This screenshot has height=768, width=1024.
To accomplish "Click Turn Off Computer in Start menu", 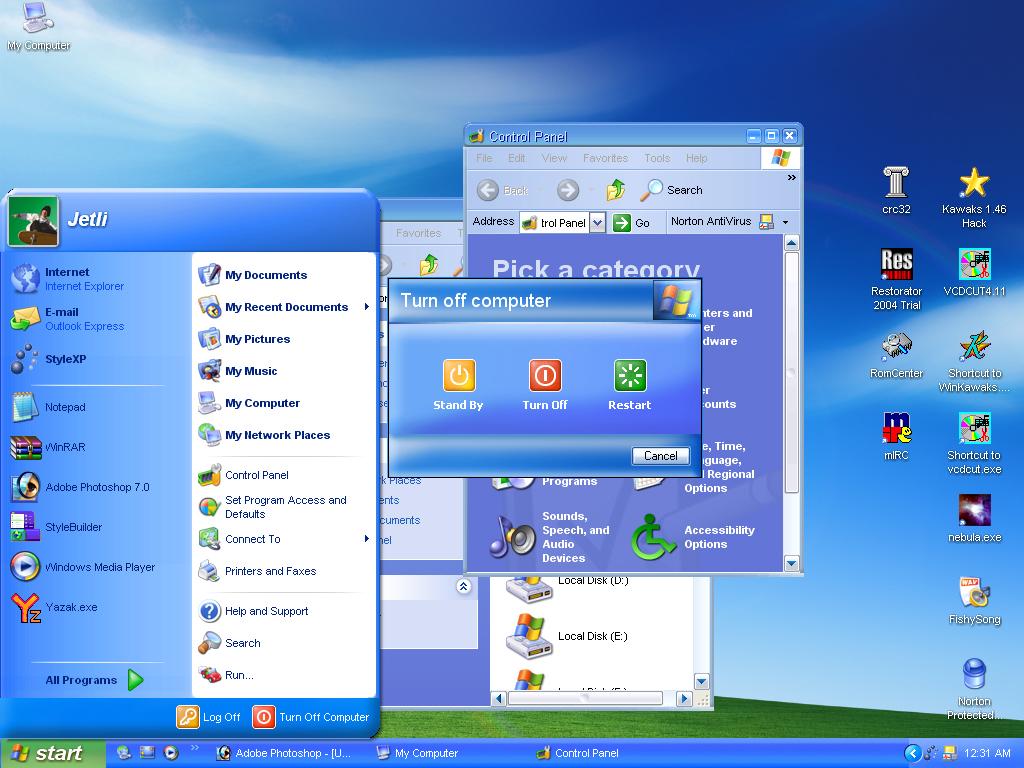I will [311, 717].
